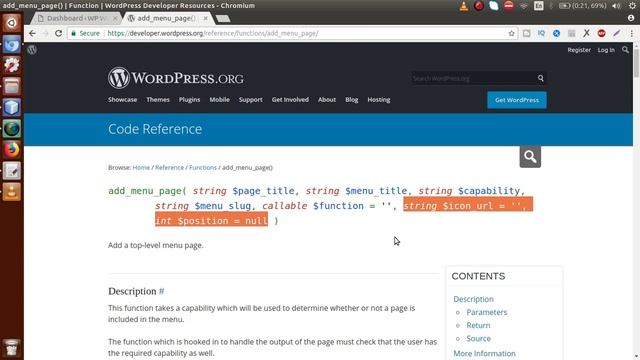
Task: Click the # anchor beside Description heading
Action: (162, 291)
